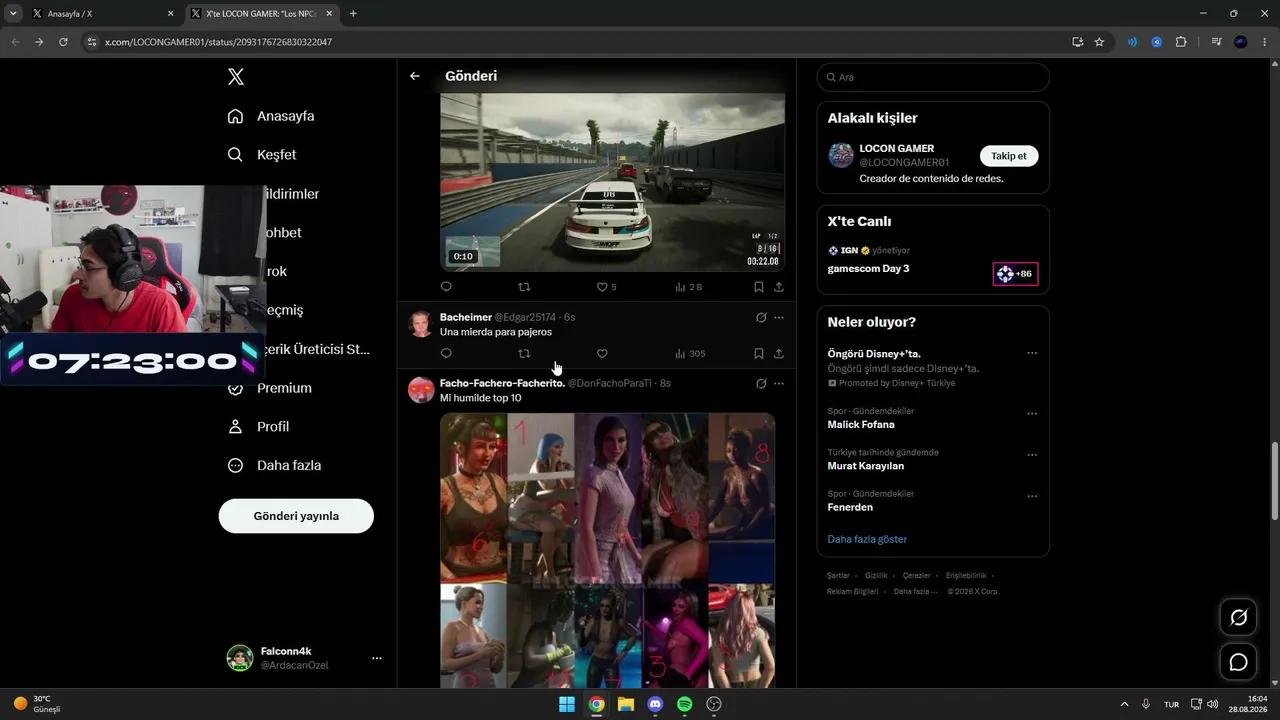Open File Explorer from the taskbar
This screenshot has width=1280, height=720.
pos(626,704)
